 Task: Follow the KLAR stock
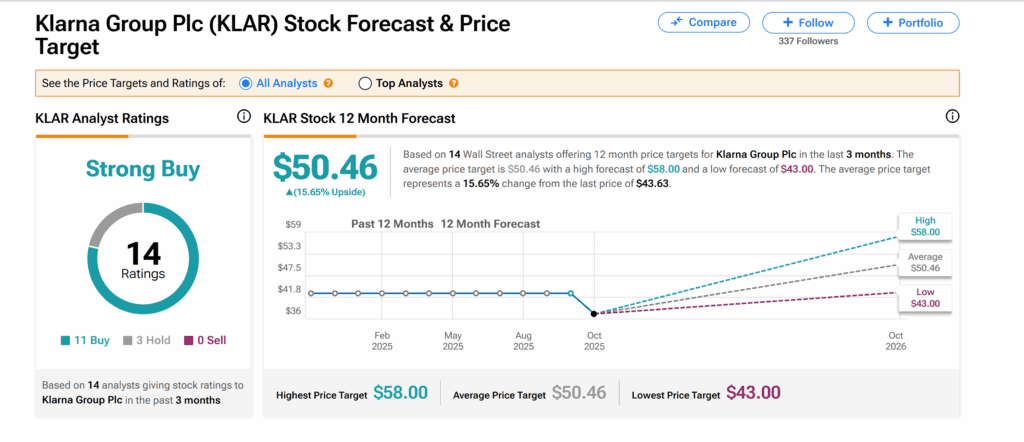point(808,22)
